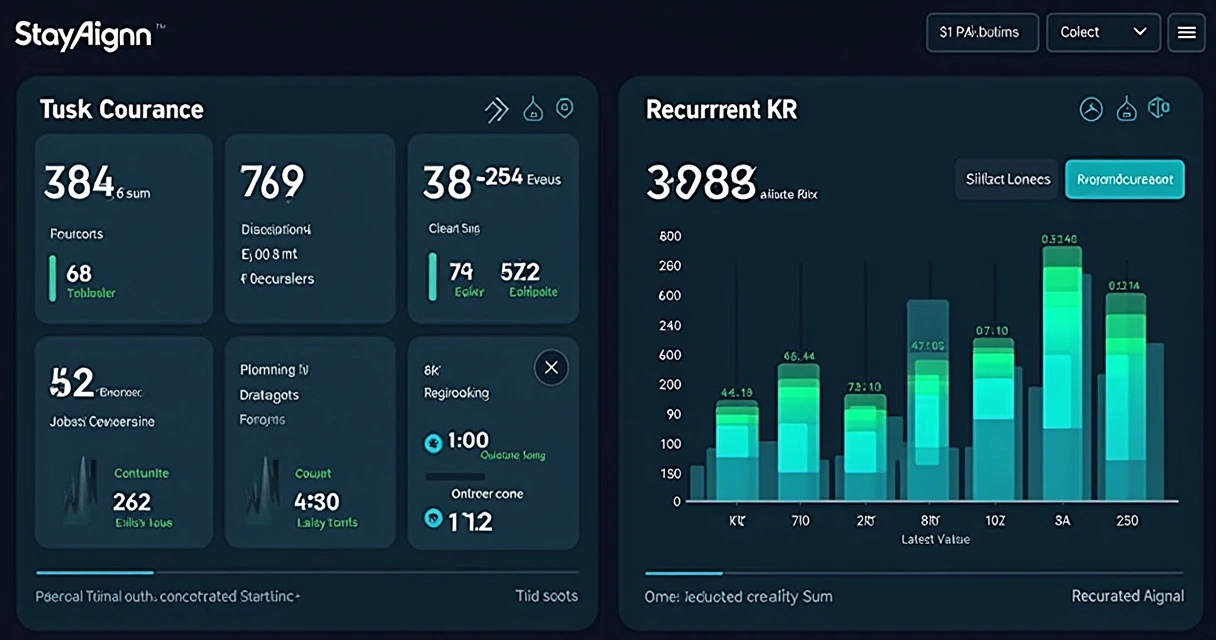Image resolution: width=1216 pixels, height=640 pixels.
Task: Click the tallest chart bar labeled 03240
Action: point(1062,373)
